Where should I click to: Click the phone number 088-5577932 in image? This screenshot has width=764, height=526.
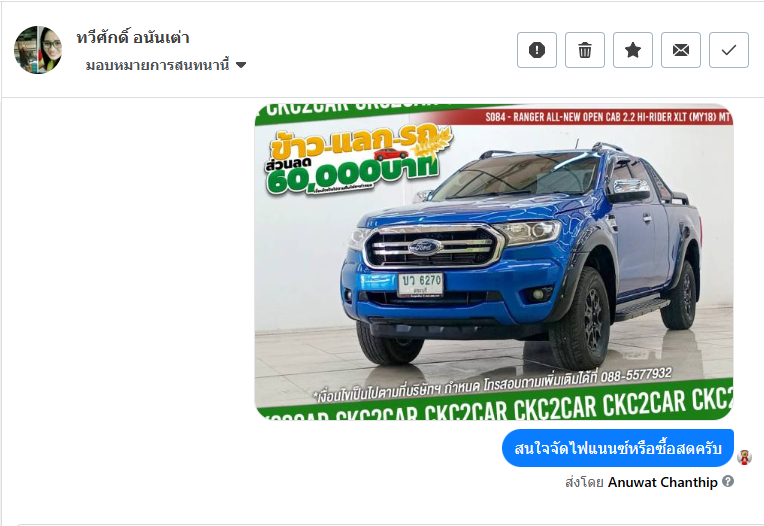(636, 375)
